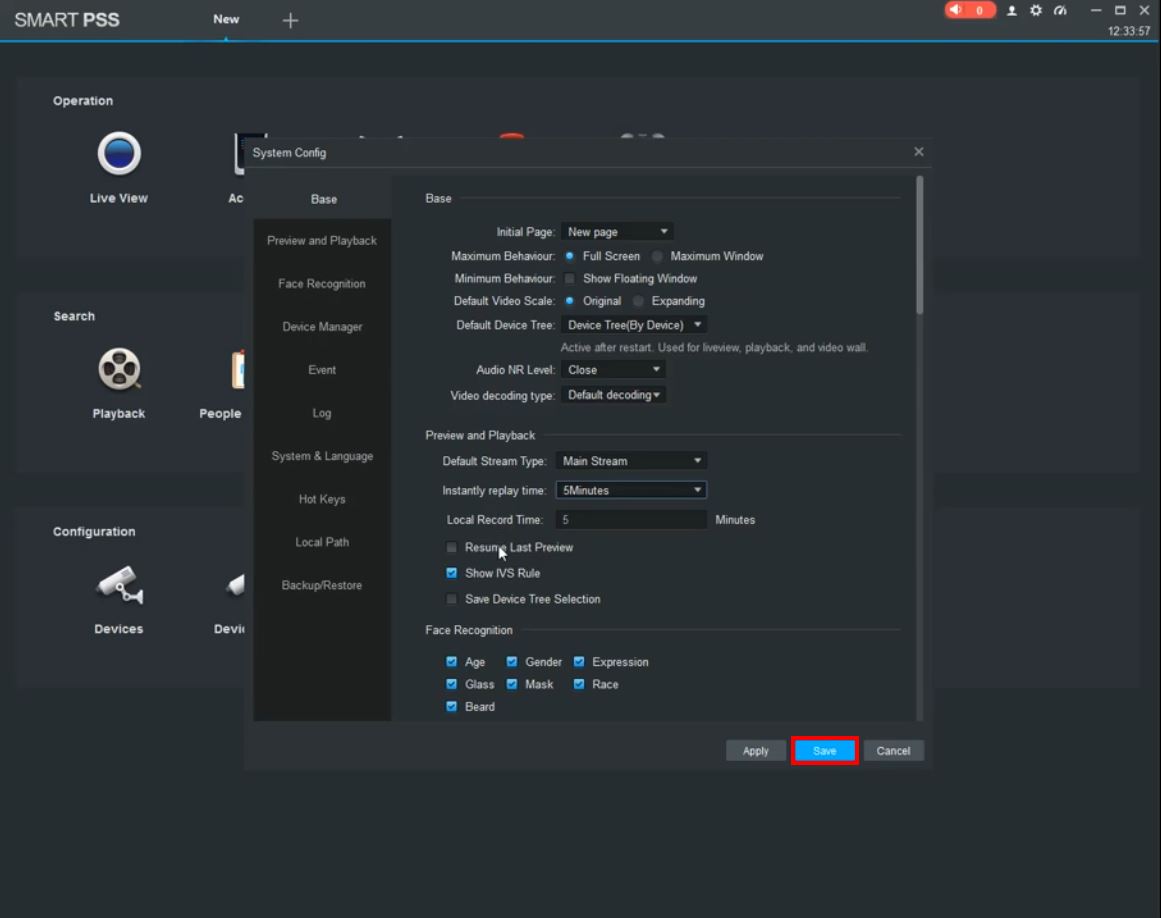This screenshot has height=918, width=1161.
Task: Toggle the Age face attribute
Action: point(451,662)
